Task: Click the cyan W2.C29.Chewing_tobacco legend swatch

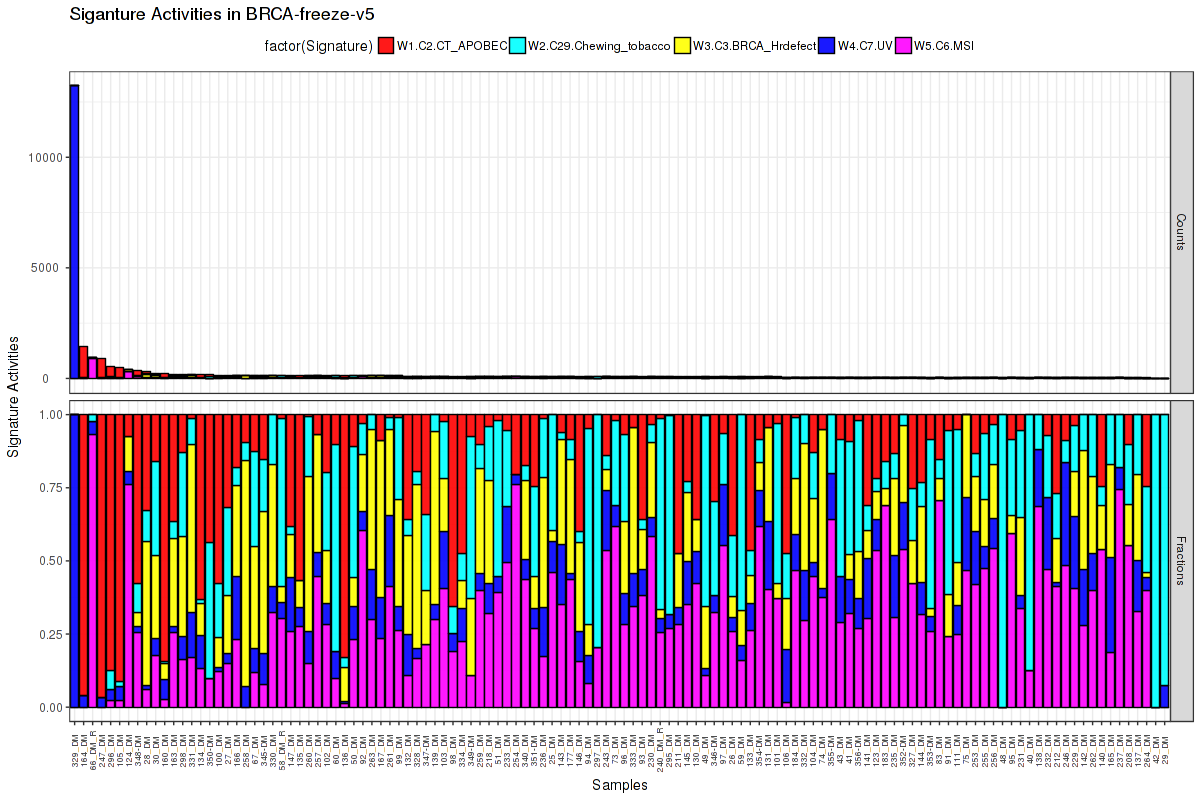Action: (518, 45)
